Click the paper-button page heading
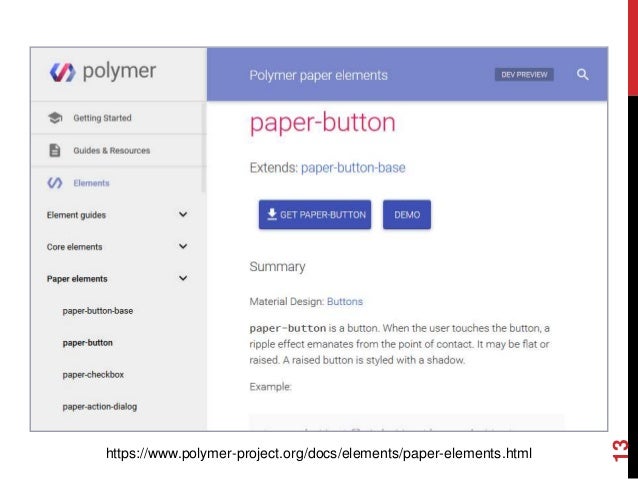Viewport: 638px width, 479px height. click(323, 123)
